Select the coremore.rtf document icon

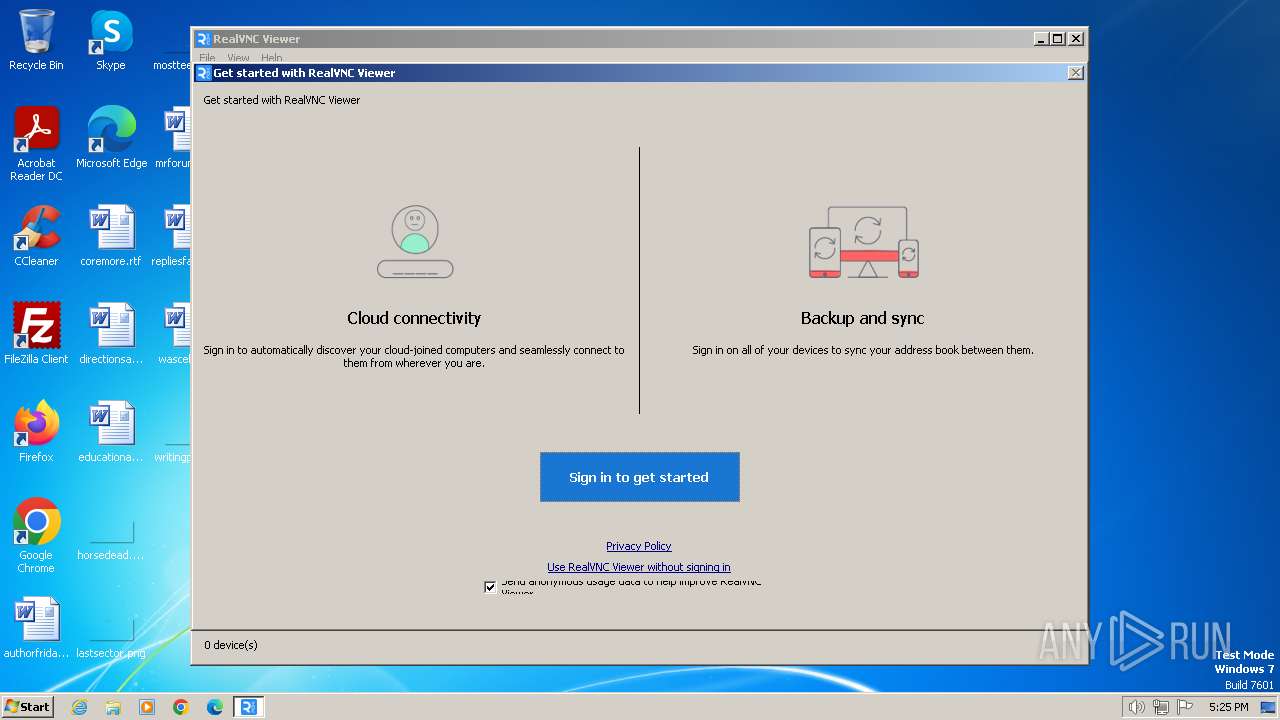[x=111, y=236]
